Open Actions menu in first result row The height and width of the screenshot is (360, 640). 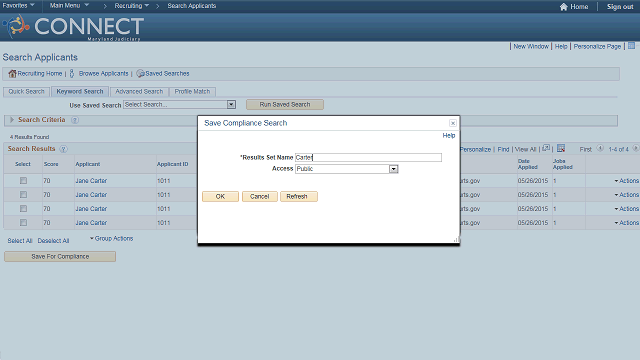[627, 180]
